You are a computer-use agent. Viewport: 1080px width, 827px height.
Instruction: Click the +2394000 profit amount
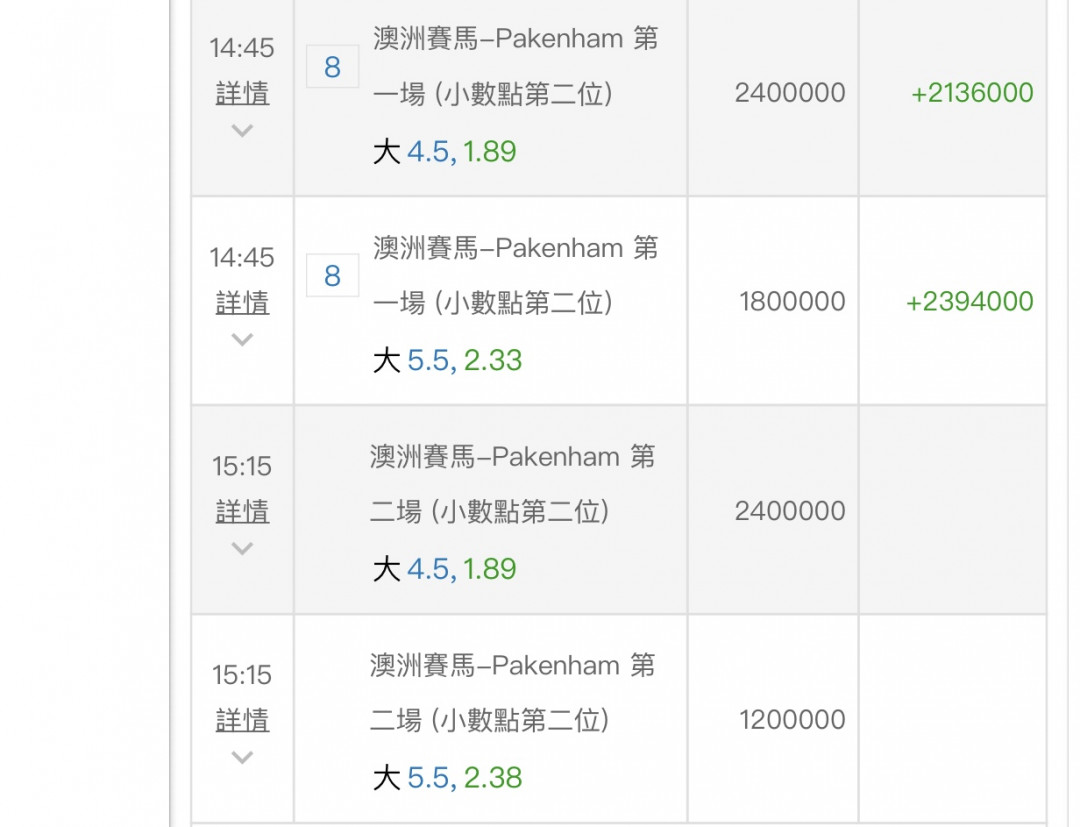(969, 302)
